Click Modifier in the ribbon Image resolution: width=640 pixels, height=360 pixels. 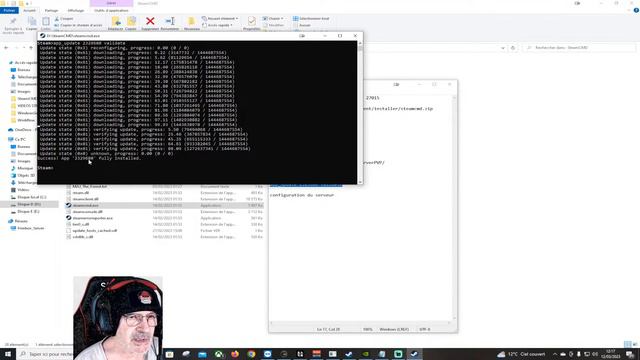pos(273,25)
